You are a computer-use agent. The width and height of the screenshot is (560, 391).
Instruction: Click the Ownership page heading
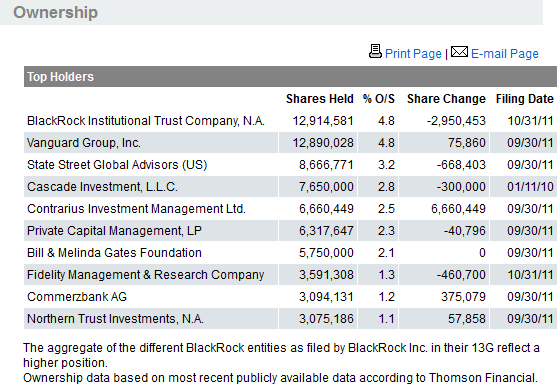click(55, 12)
